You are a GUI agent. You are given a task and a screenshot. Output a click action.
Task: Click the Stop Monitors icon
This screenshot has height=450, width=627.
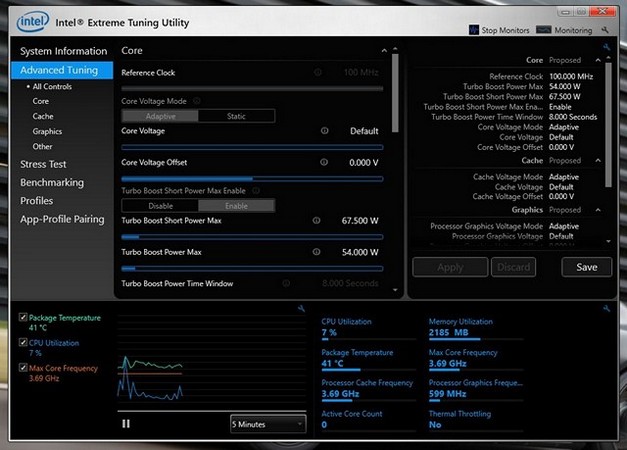473,30
